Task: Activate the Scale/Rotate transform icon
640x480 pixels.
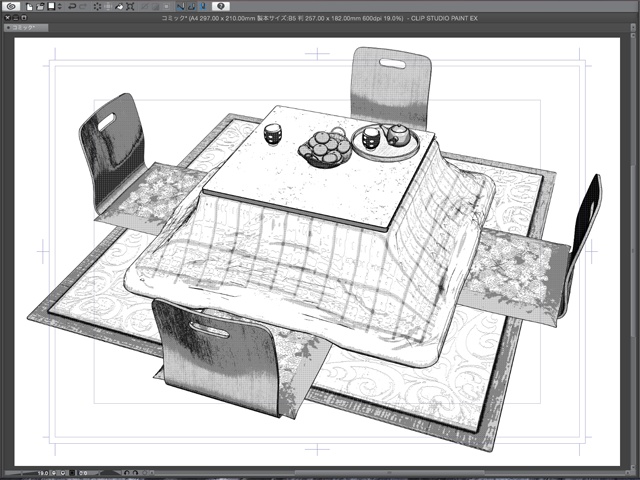Action: click(x=130, y=7)
